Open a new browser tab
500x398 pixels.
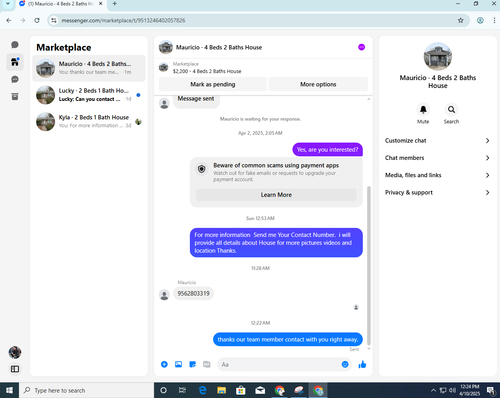point(115,4)
